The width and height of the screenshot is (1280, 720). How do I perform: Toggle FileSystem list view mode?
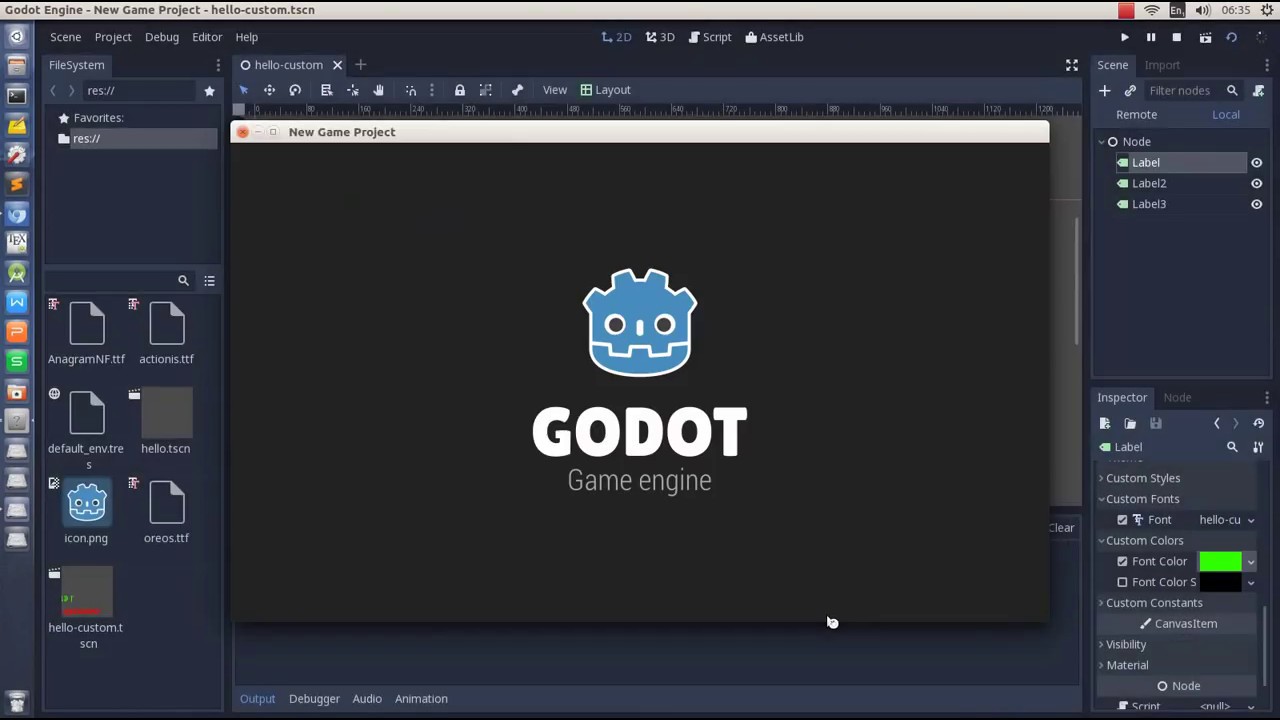pyautogui.click(x=209, y=281)
